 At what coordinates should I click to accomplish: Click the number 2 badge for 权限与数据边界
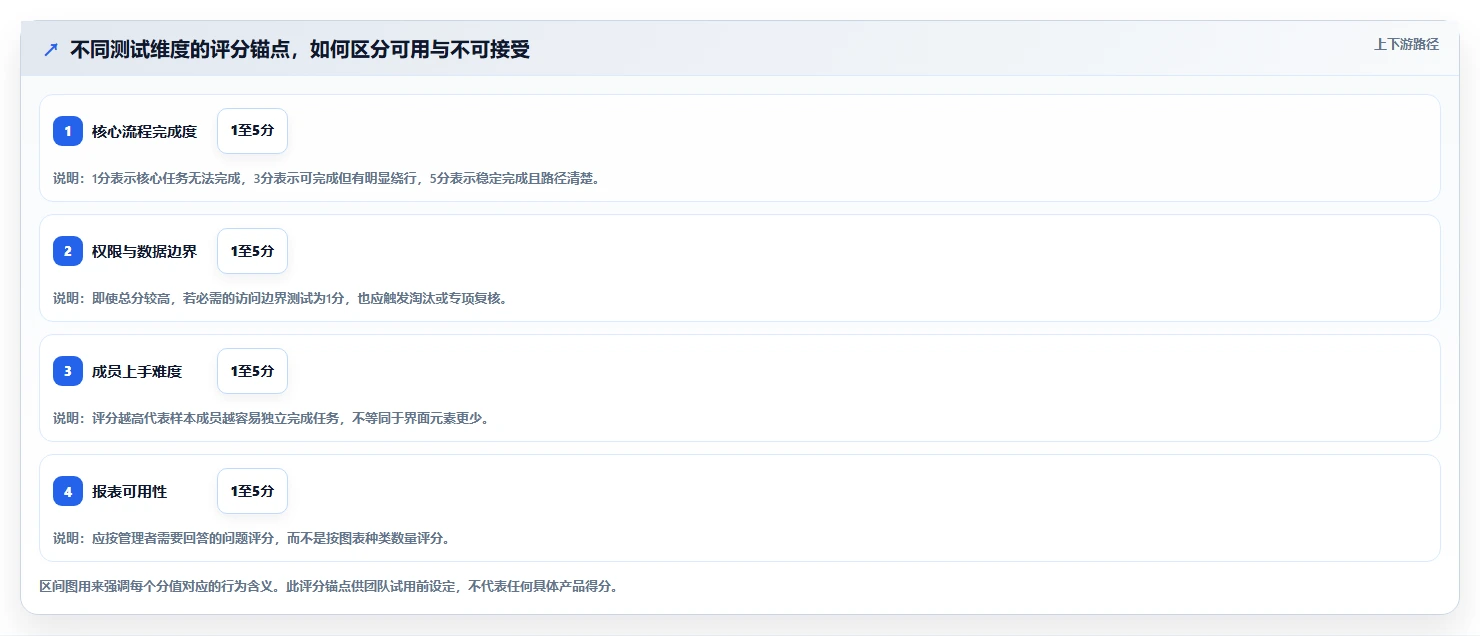click(68, 251)
